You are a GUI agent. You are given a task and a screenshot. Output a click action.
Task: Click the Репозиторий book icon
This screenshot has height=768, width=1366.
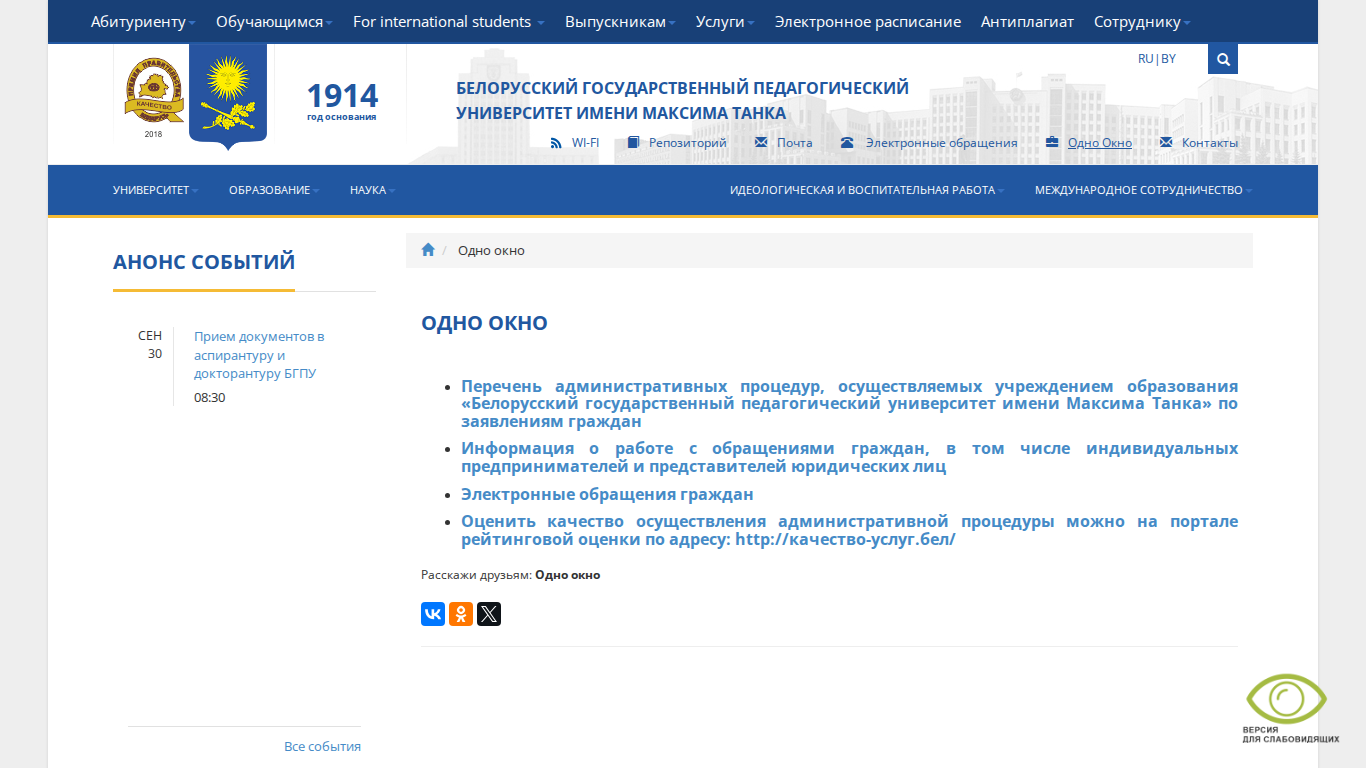pyautogui.click(x=633, y=143)
